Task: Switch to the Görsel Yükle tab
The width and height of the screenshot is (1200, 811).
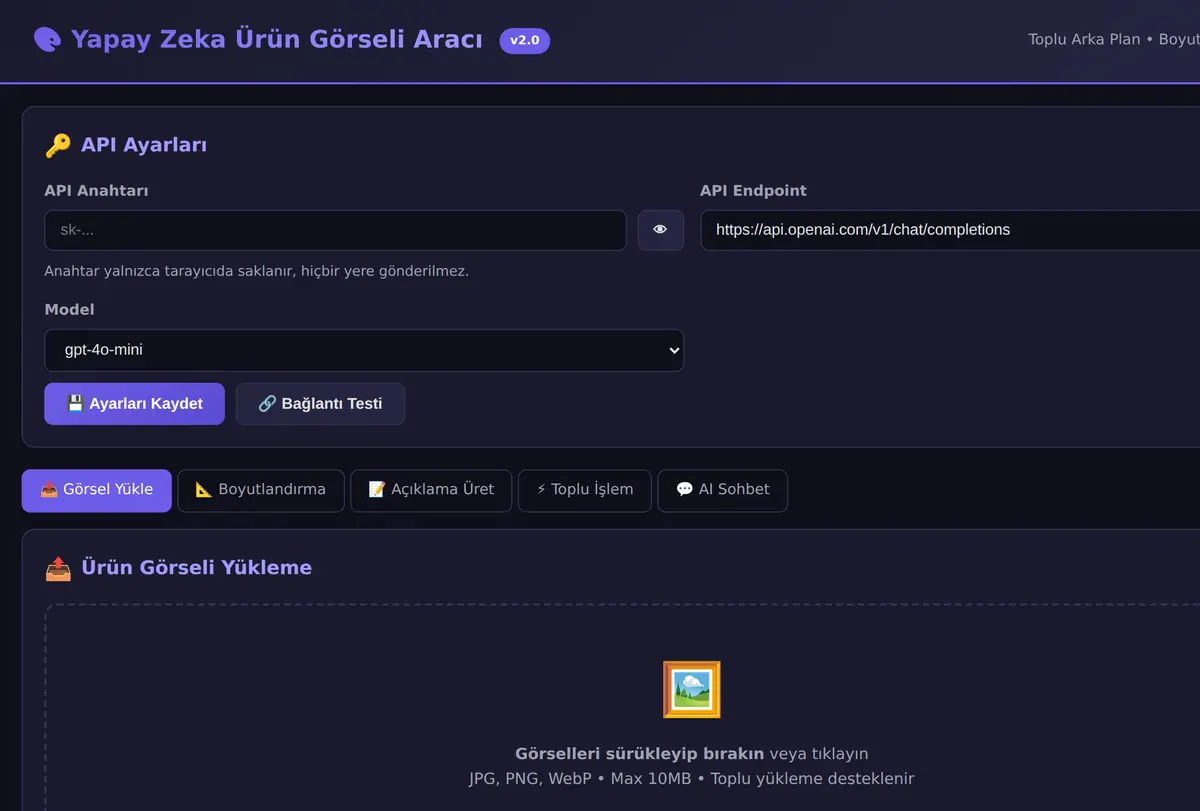Action: (x=97, y=490)
